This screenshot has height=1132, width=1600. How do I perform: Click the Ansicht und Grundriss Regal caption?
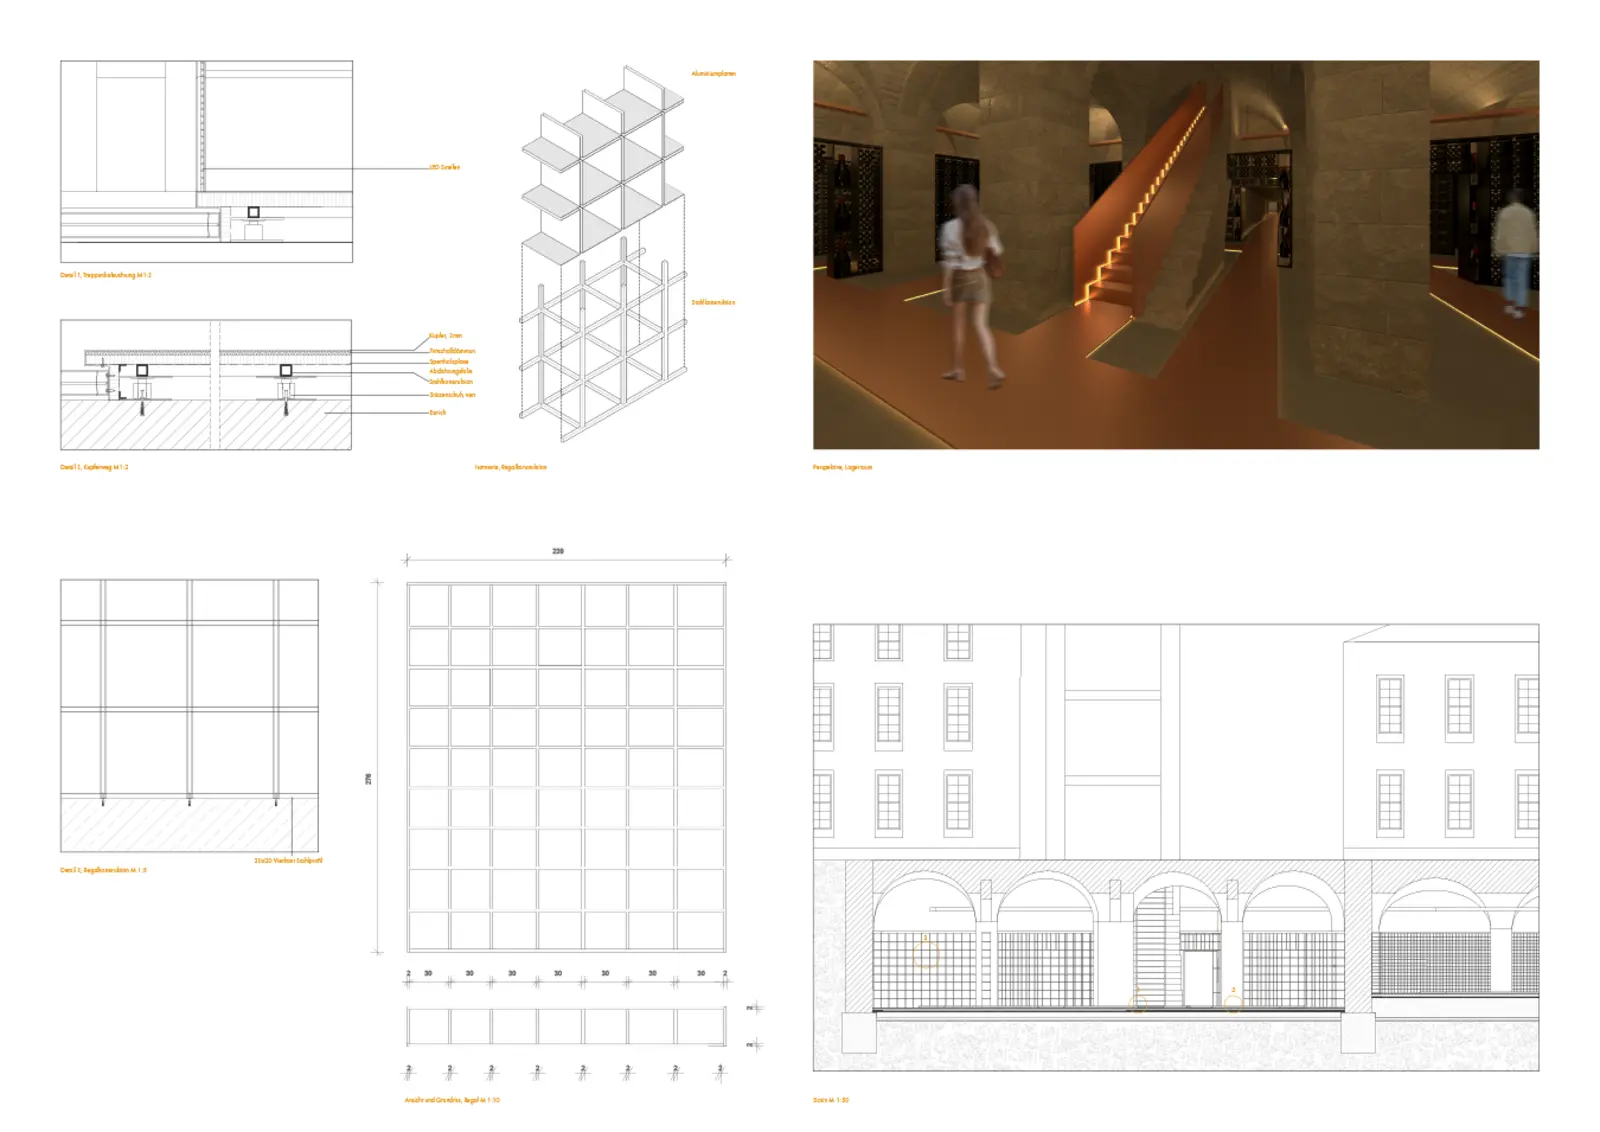(452, 1100)
